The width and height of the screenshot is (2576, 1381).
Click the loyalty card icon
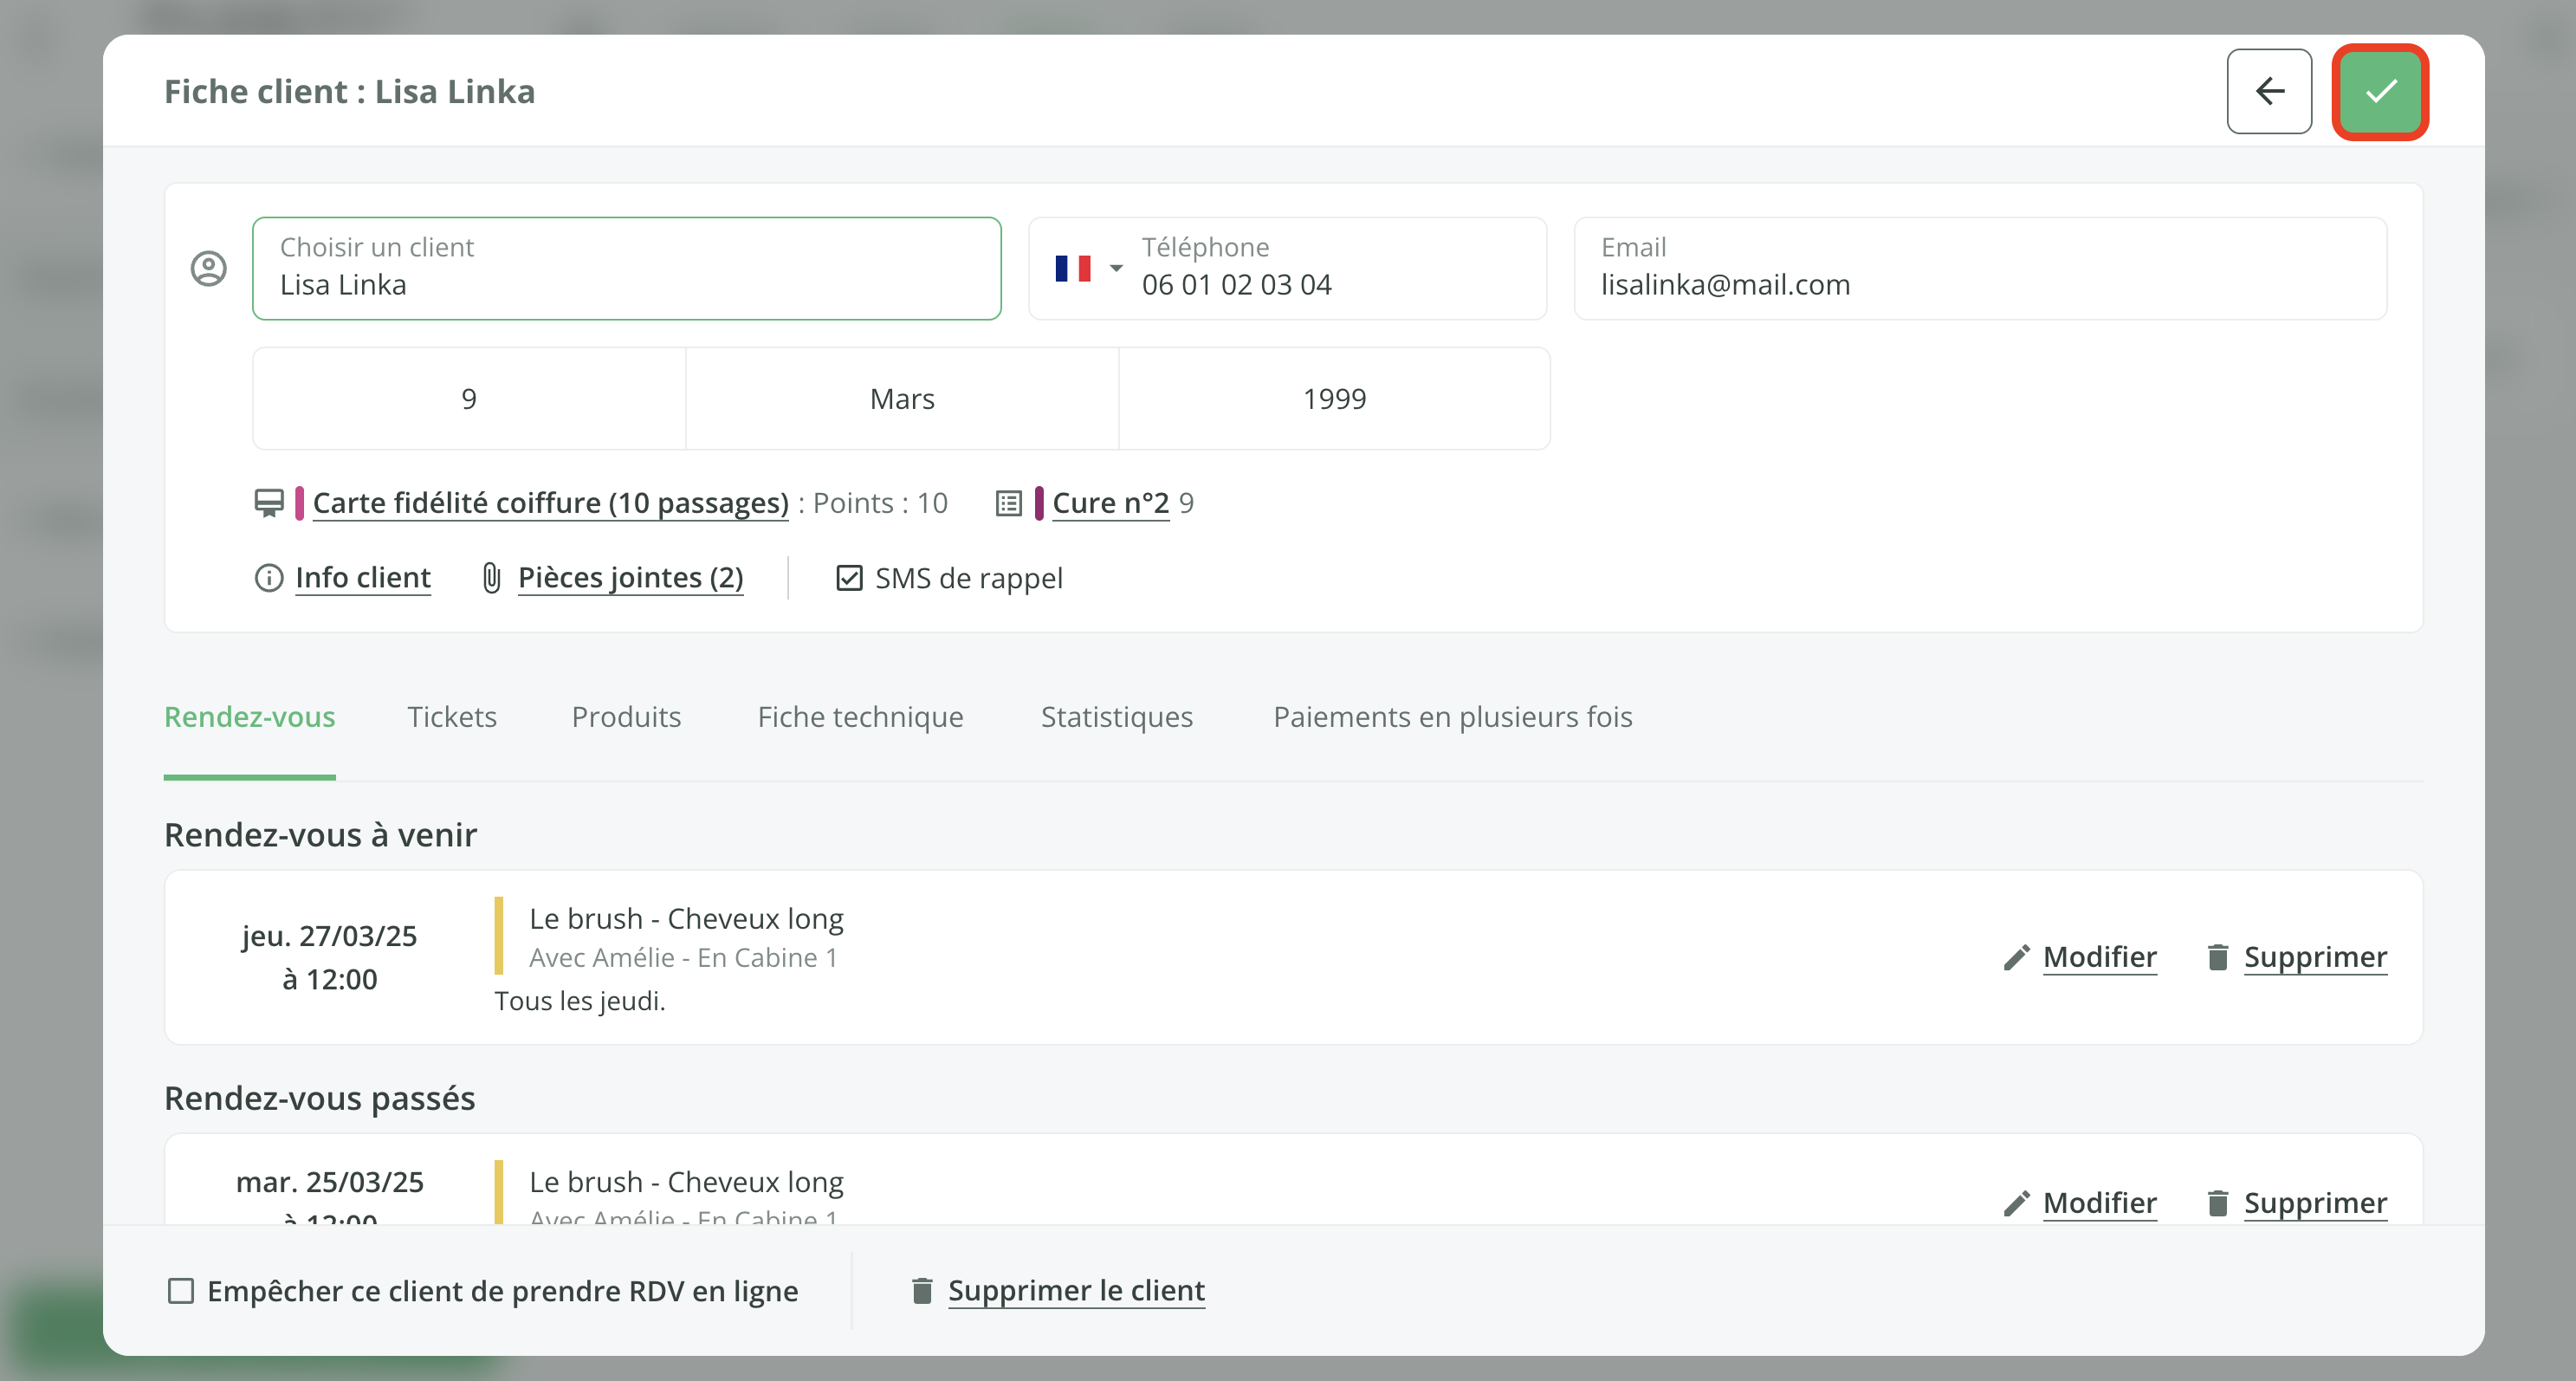point(269,502)
